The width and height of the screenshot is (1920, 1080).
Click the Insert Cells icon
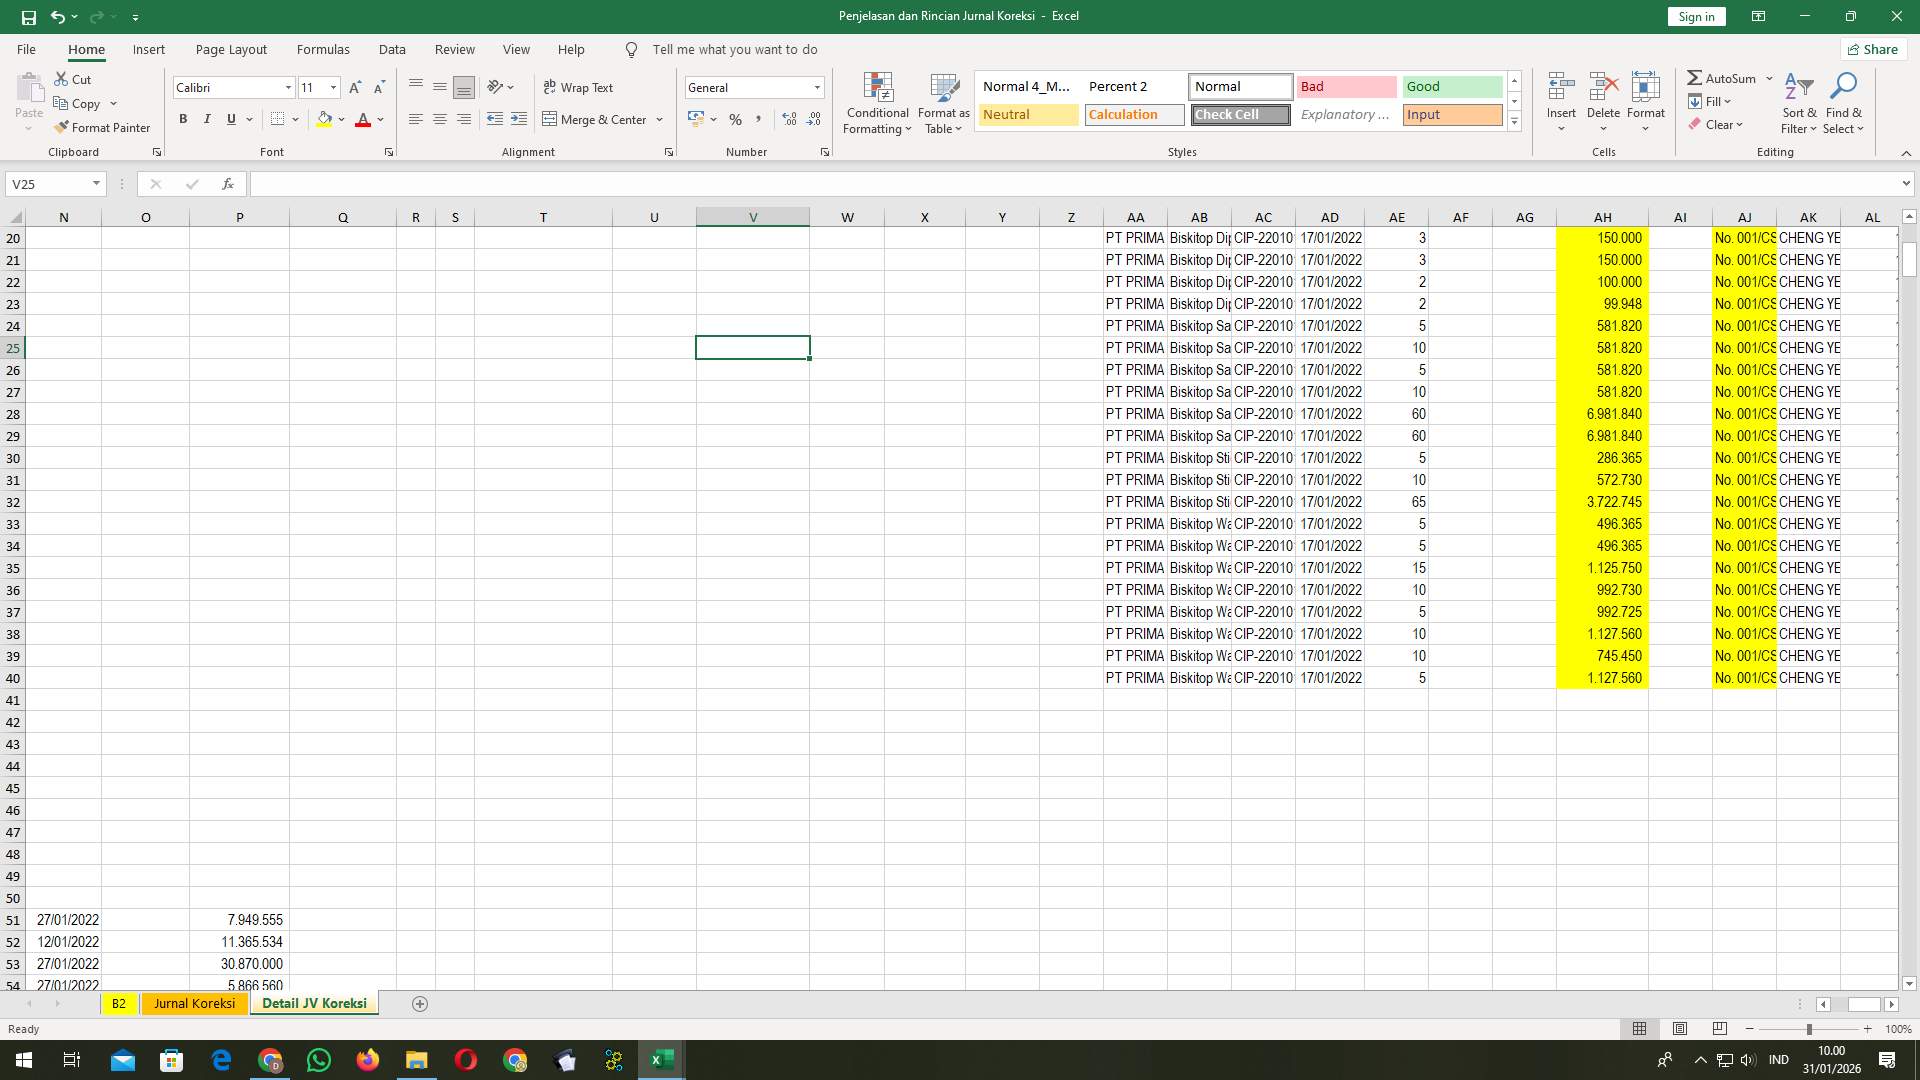pyautogui.click(x=1560, y=85)
